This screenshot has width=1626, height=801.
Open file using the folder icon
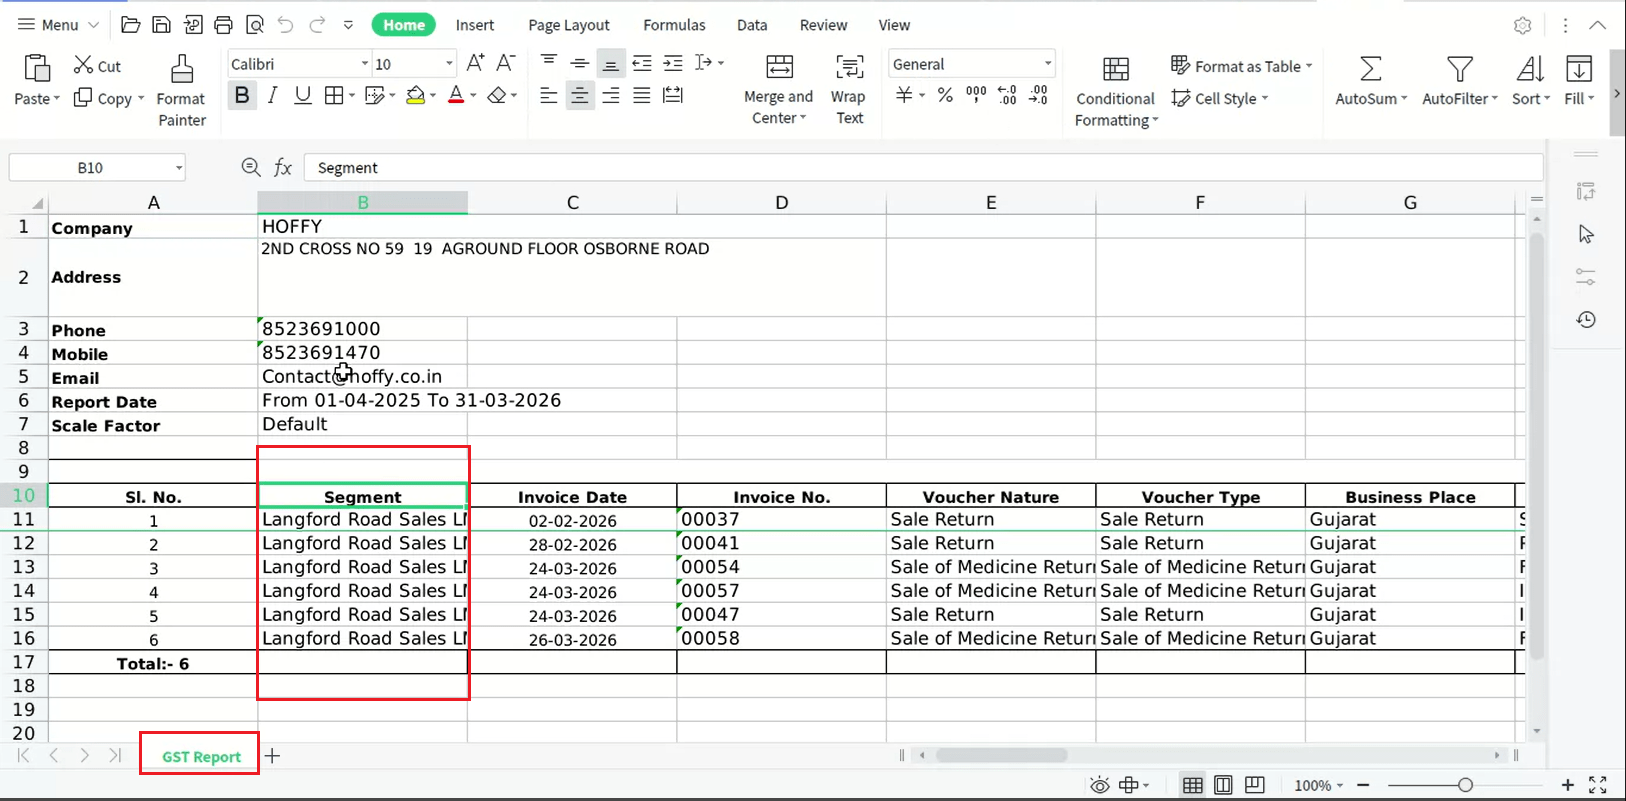[x=130, y=25]
